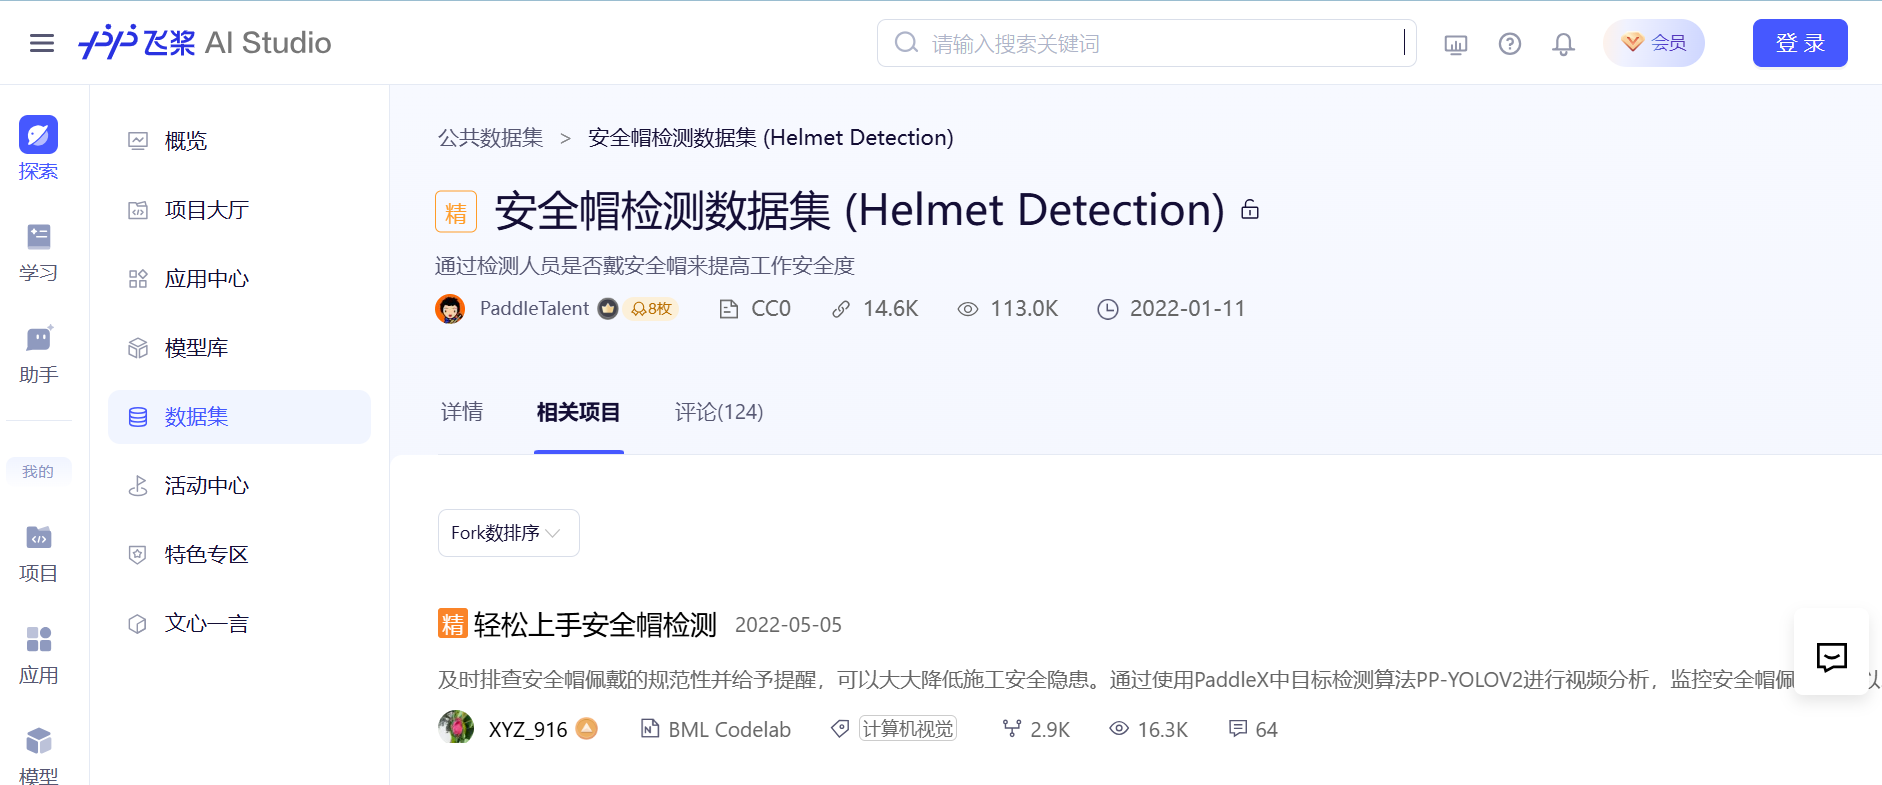1882x785 pixels.
Task: Open the hamburger menu icon
Action: pos(42,43)
